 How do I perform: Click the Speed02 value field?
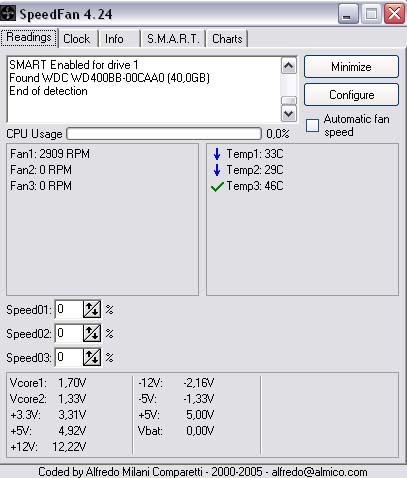(69, 333)
